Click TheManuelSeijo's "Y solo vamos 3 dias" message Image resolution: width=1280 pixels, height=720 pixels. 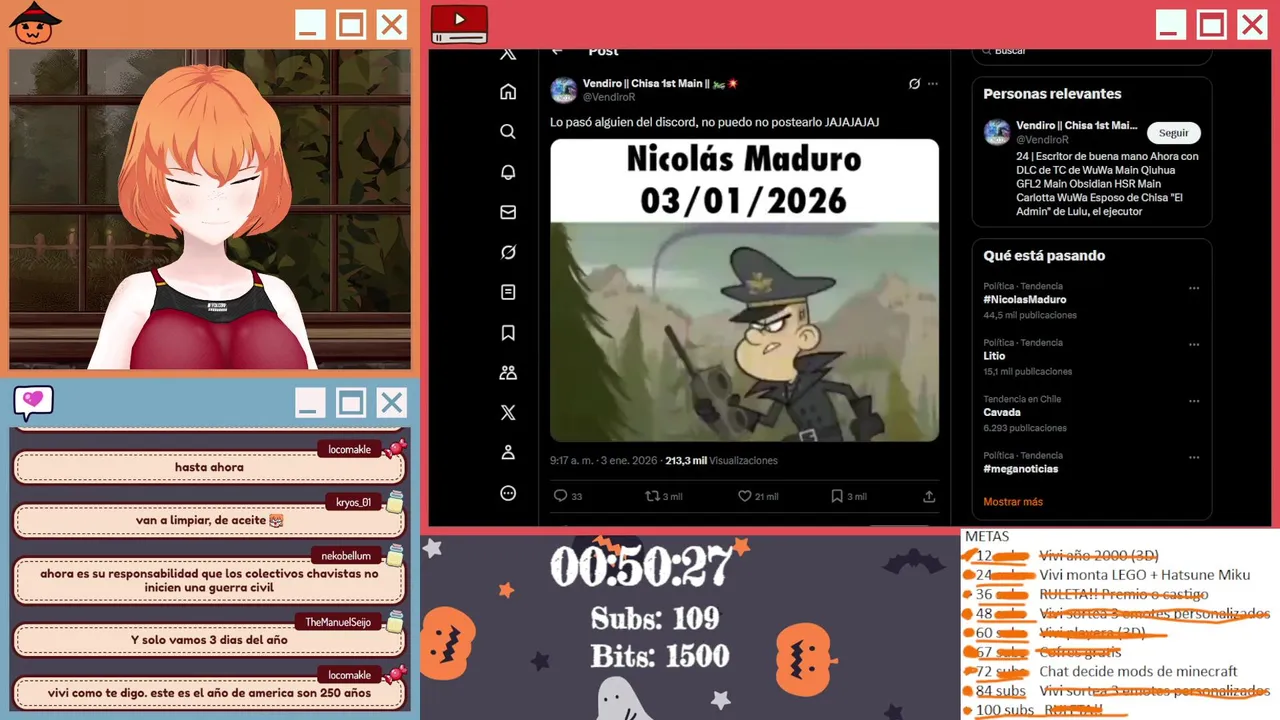209,640
